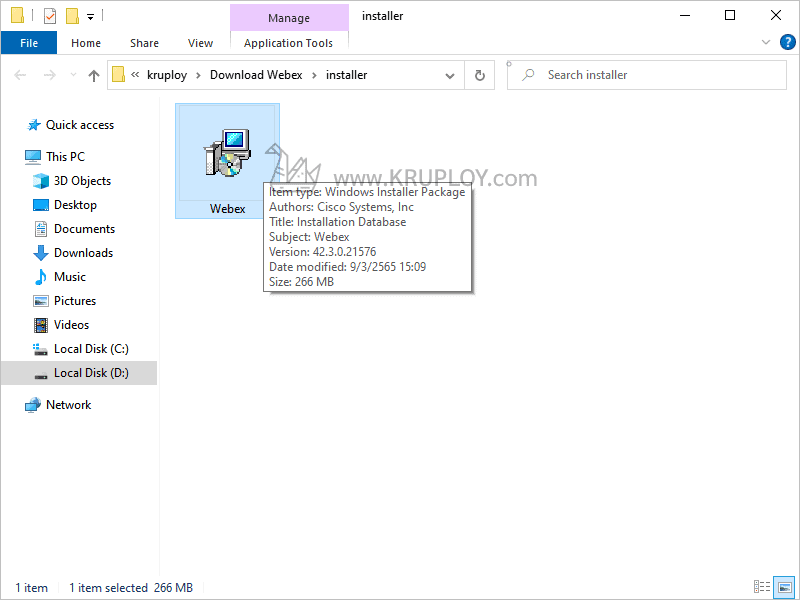The width and height of the screenshot is (800, 600).
Task: Open Help with the question mark icon
Action: coord(787,42)
